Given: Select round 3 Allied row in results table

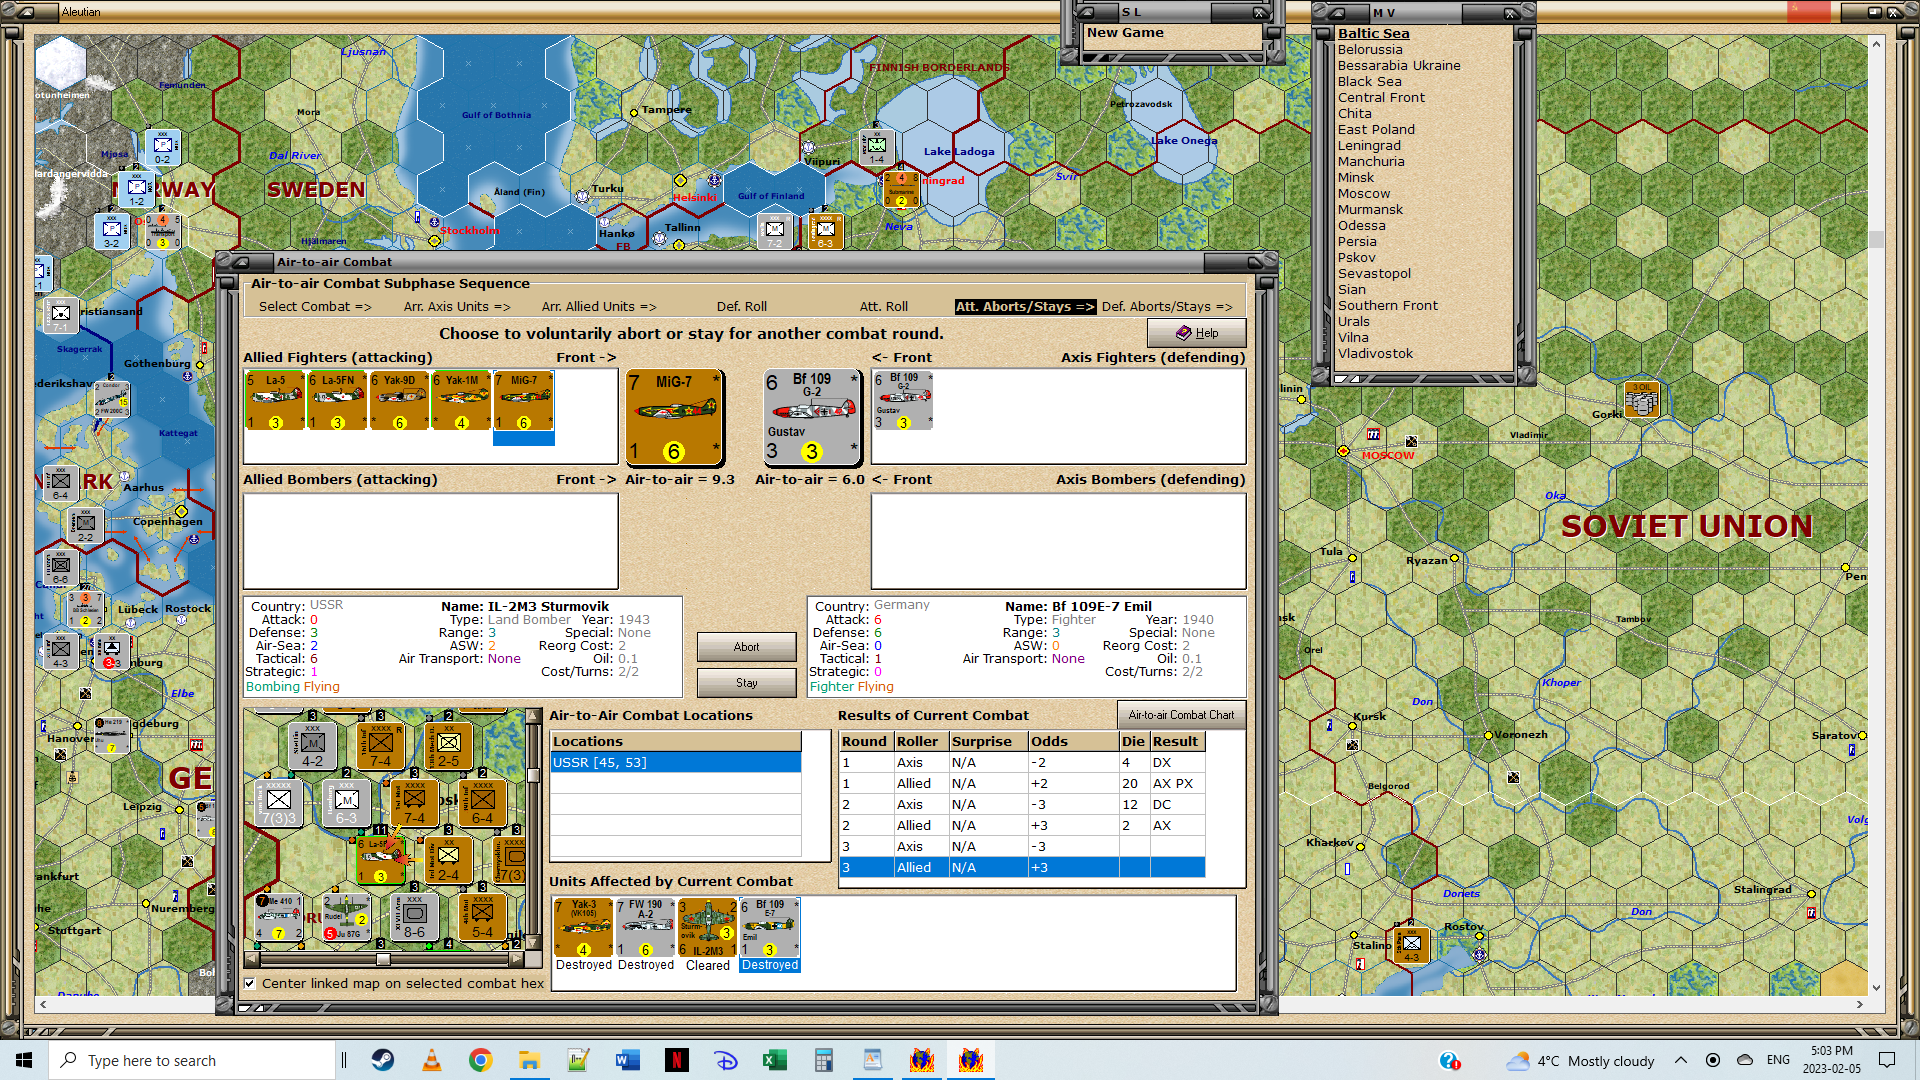Looking at the screenshot, I should (x=1022, y=867).
